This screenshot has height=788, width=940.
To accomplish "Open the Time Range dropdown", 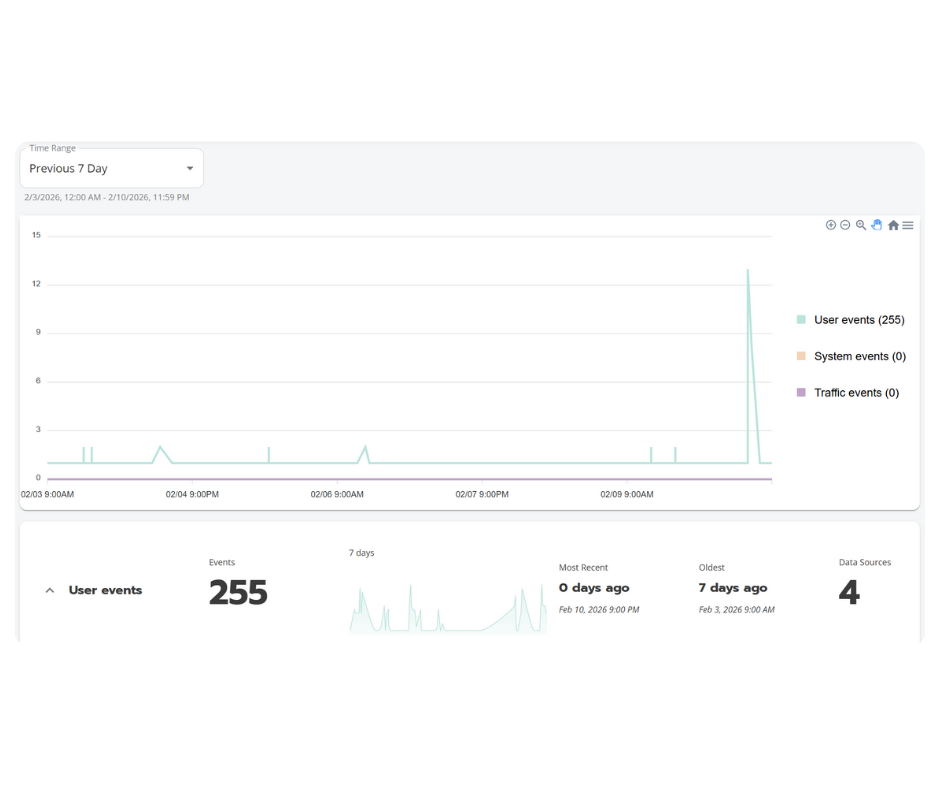I will tap(110, 167).
